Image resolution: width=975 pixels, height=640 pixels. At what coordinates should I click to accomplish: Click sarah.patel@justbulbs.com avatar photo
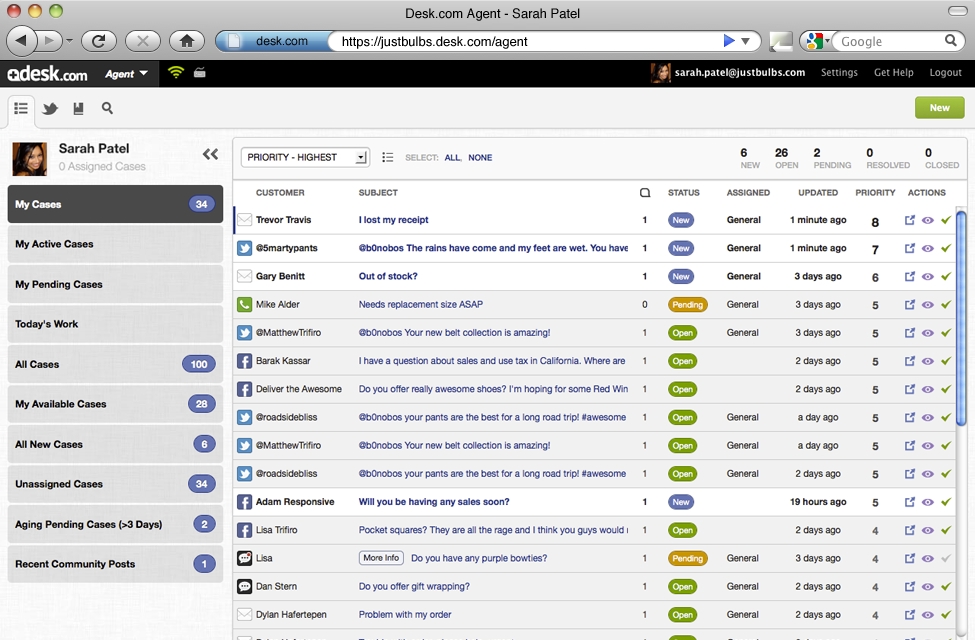click(x=660, y=73)
